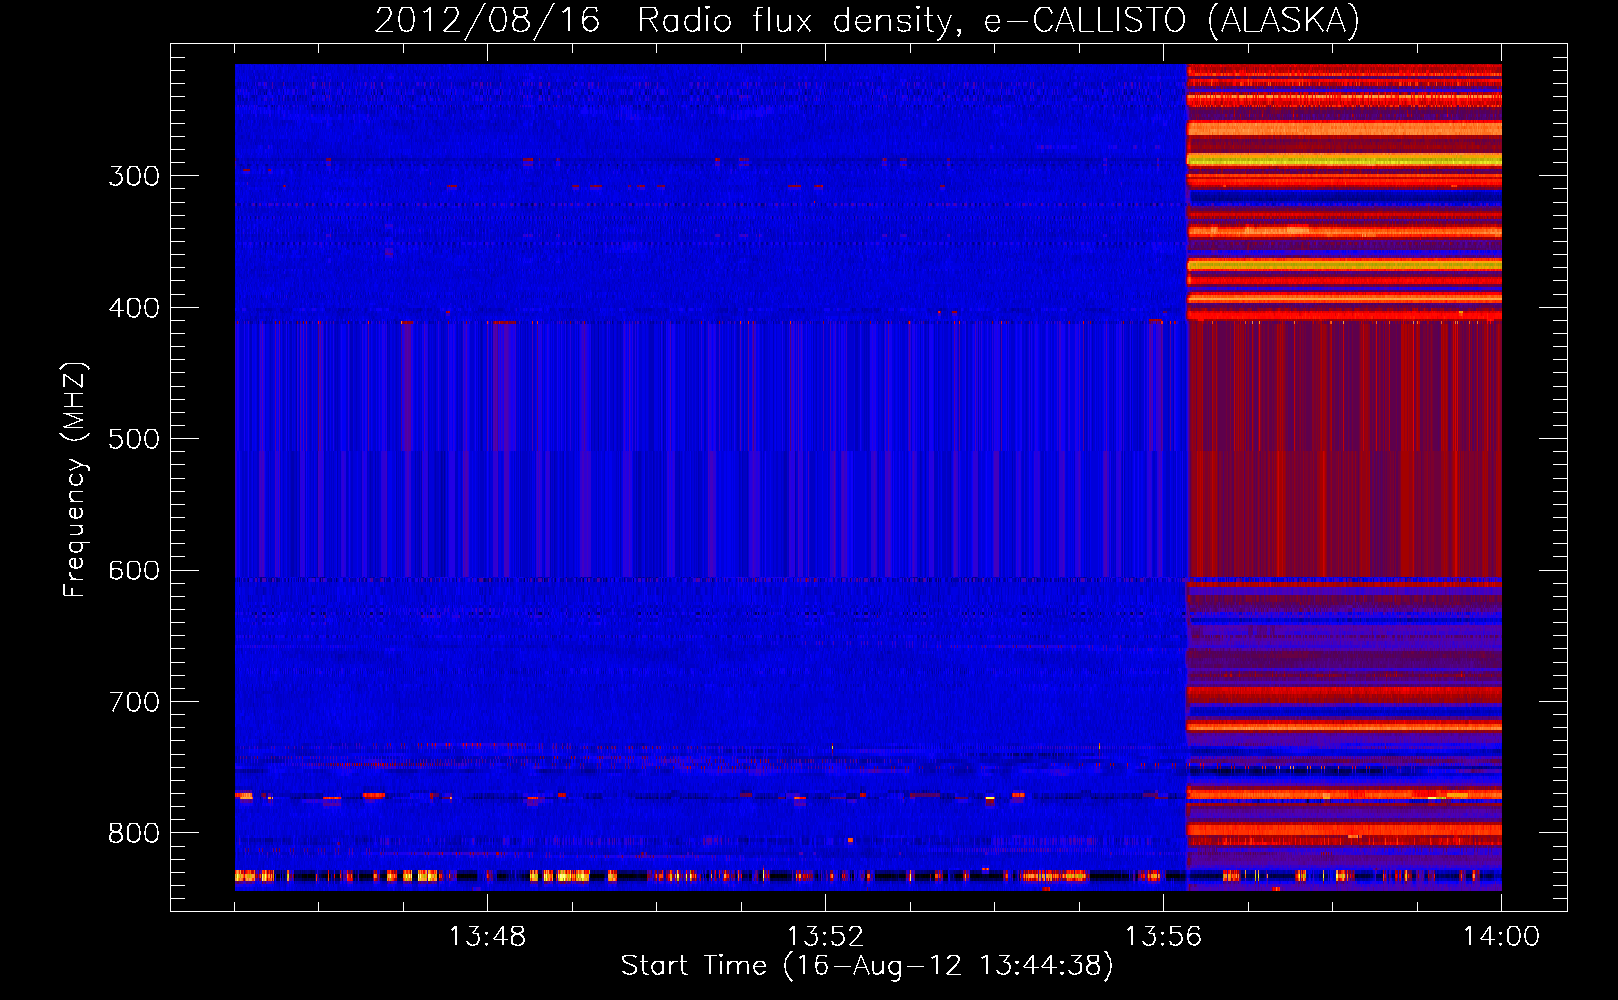Select the 13:56 time tick label
This screenshot has width=1618, height=1000.
[x=1163, y=937]
